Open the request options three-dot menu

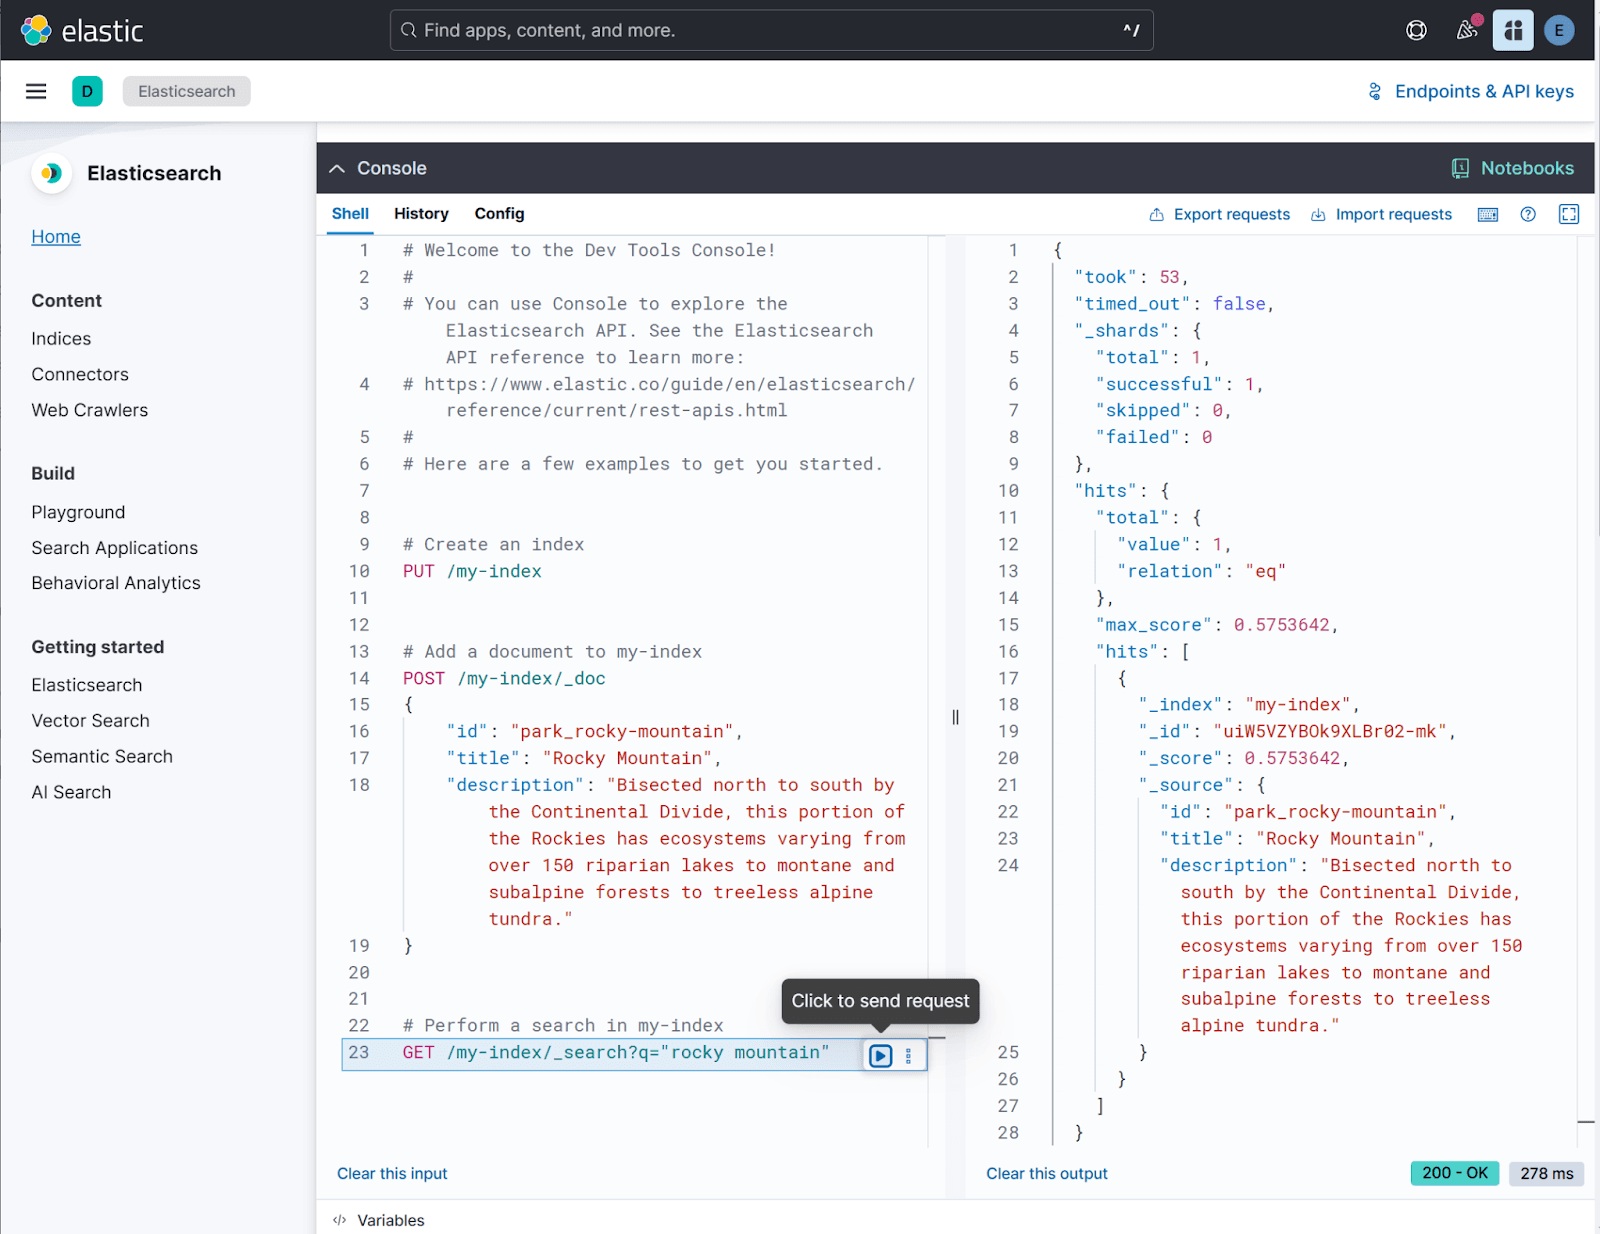[x=908, y=1055]
